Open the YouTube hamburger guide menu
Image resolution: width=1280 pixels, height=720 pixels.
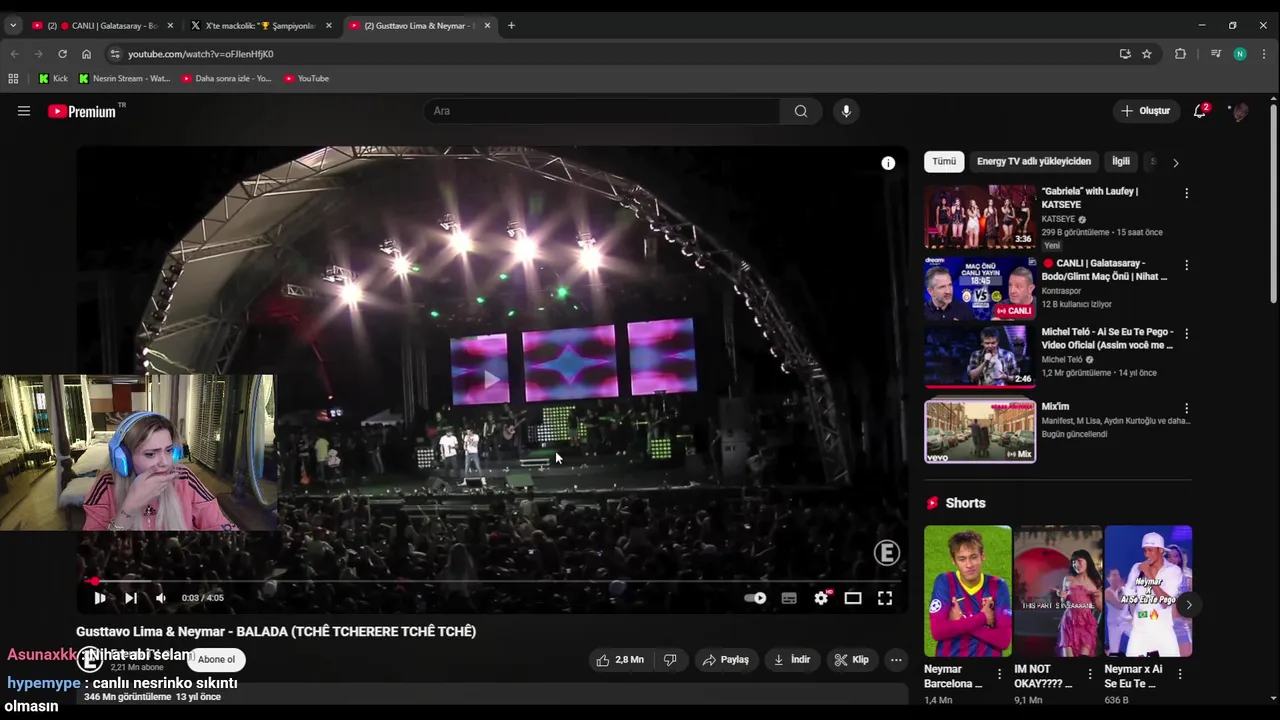(x=24, y=111)
